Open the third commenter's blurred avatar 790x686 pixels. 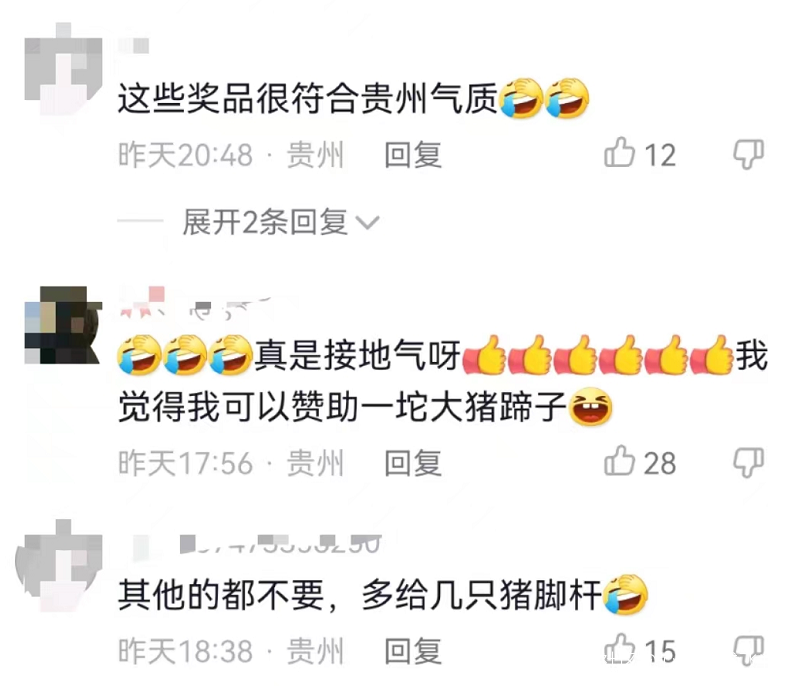(x=59, y=565)
